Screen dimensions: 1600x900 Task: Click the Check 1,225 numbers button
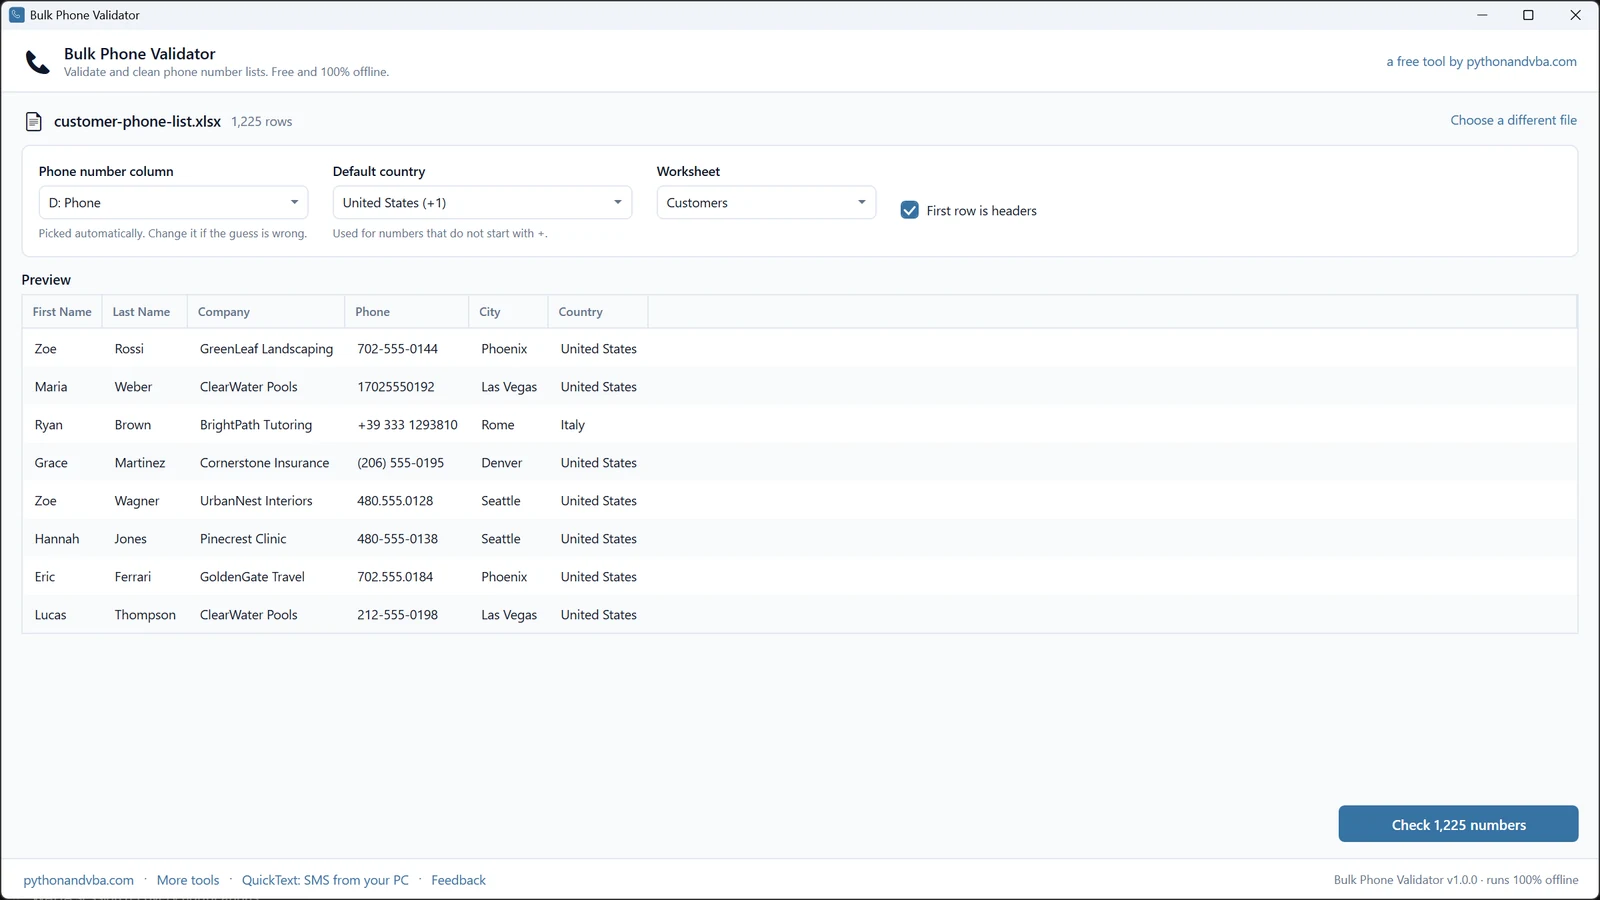(1458, 824)
